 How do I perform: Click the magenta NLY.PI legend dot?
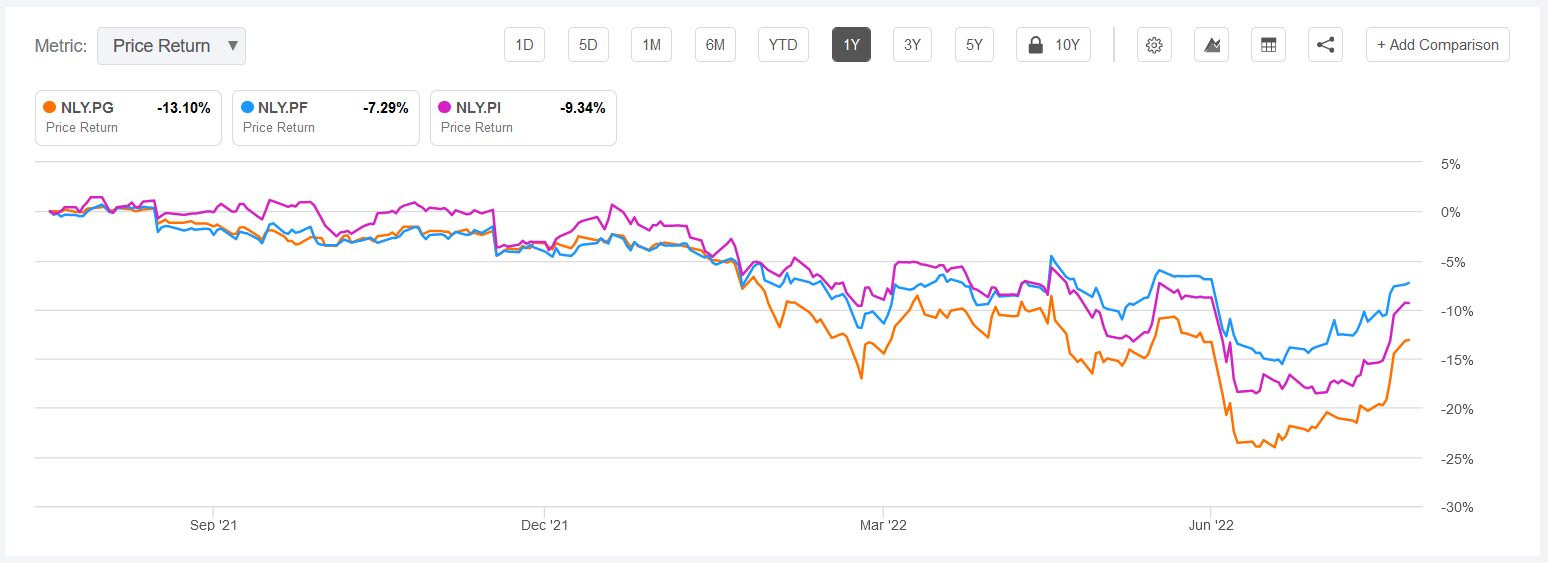point(444,108)
